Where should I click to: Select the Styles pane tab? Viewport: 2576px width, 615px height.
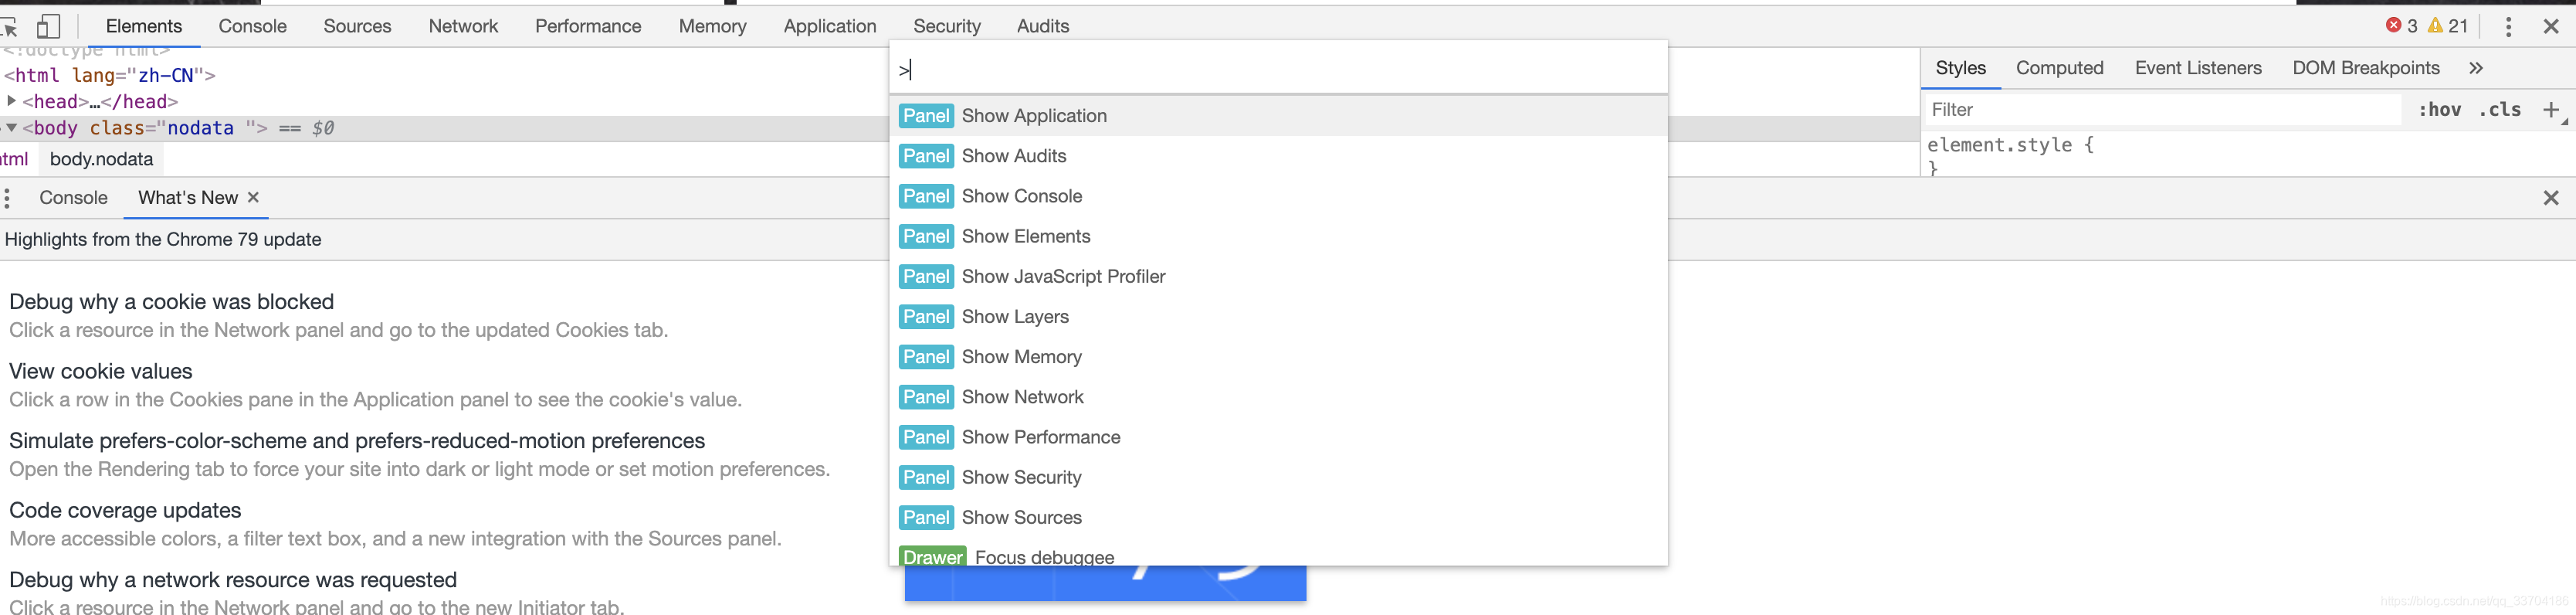[1960, 68]
